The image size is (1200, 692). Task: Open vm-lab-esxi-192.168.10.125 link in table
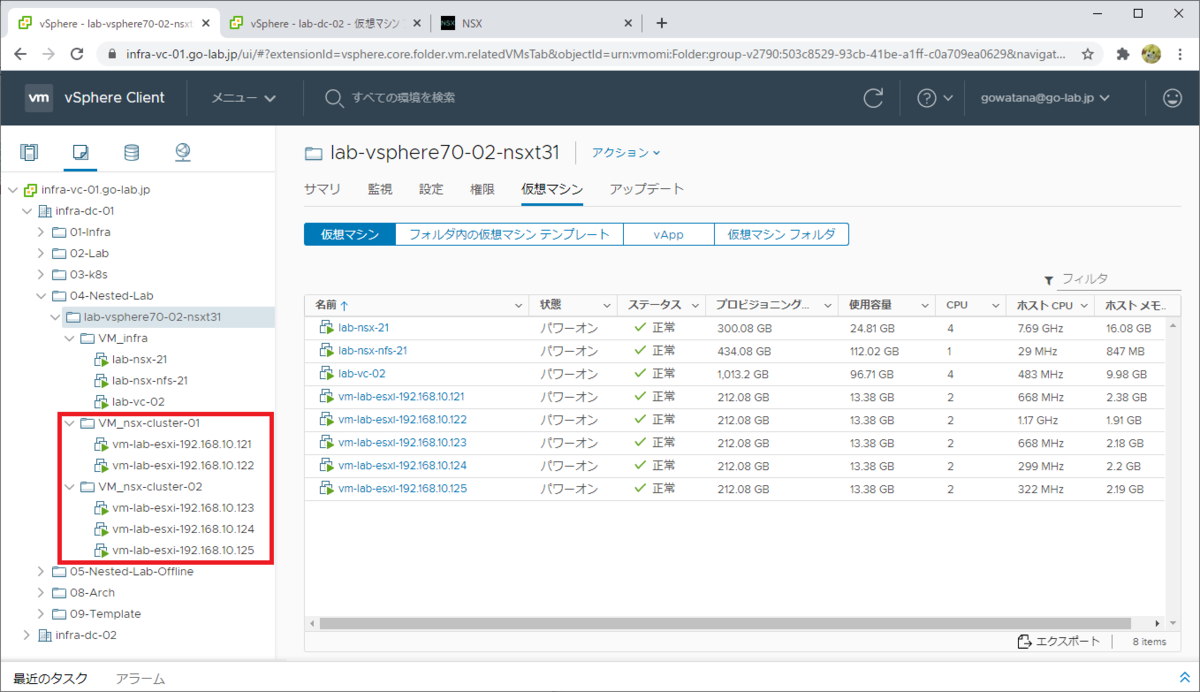pos(402,489)
